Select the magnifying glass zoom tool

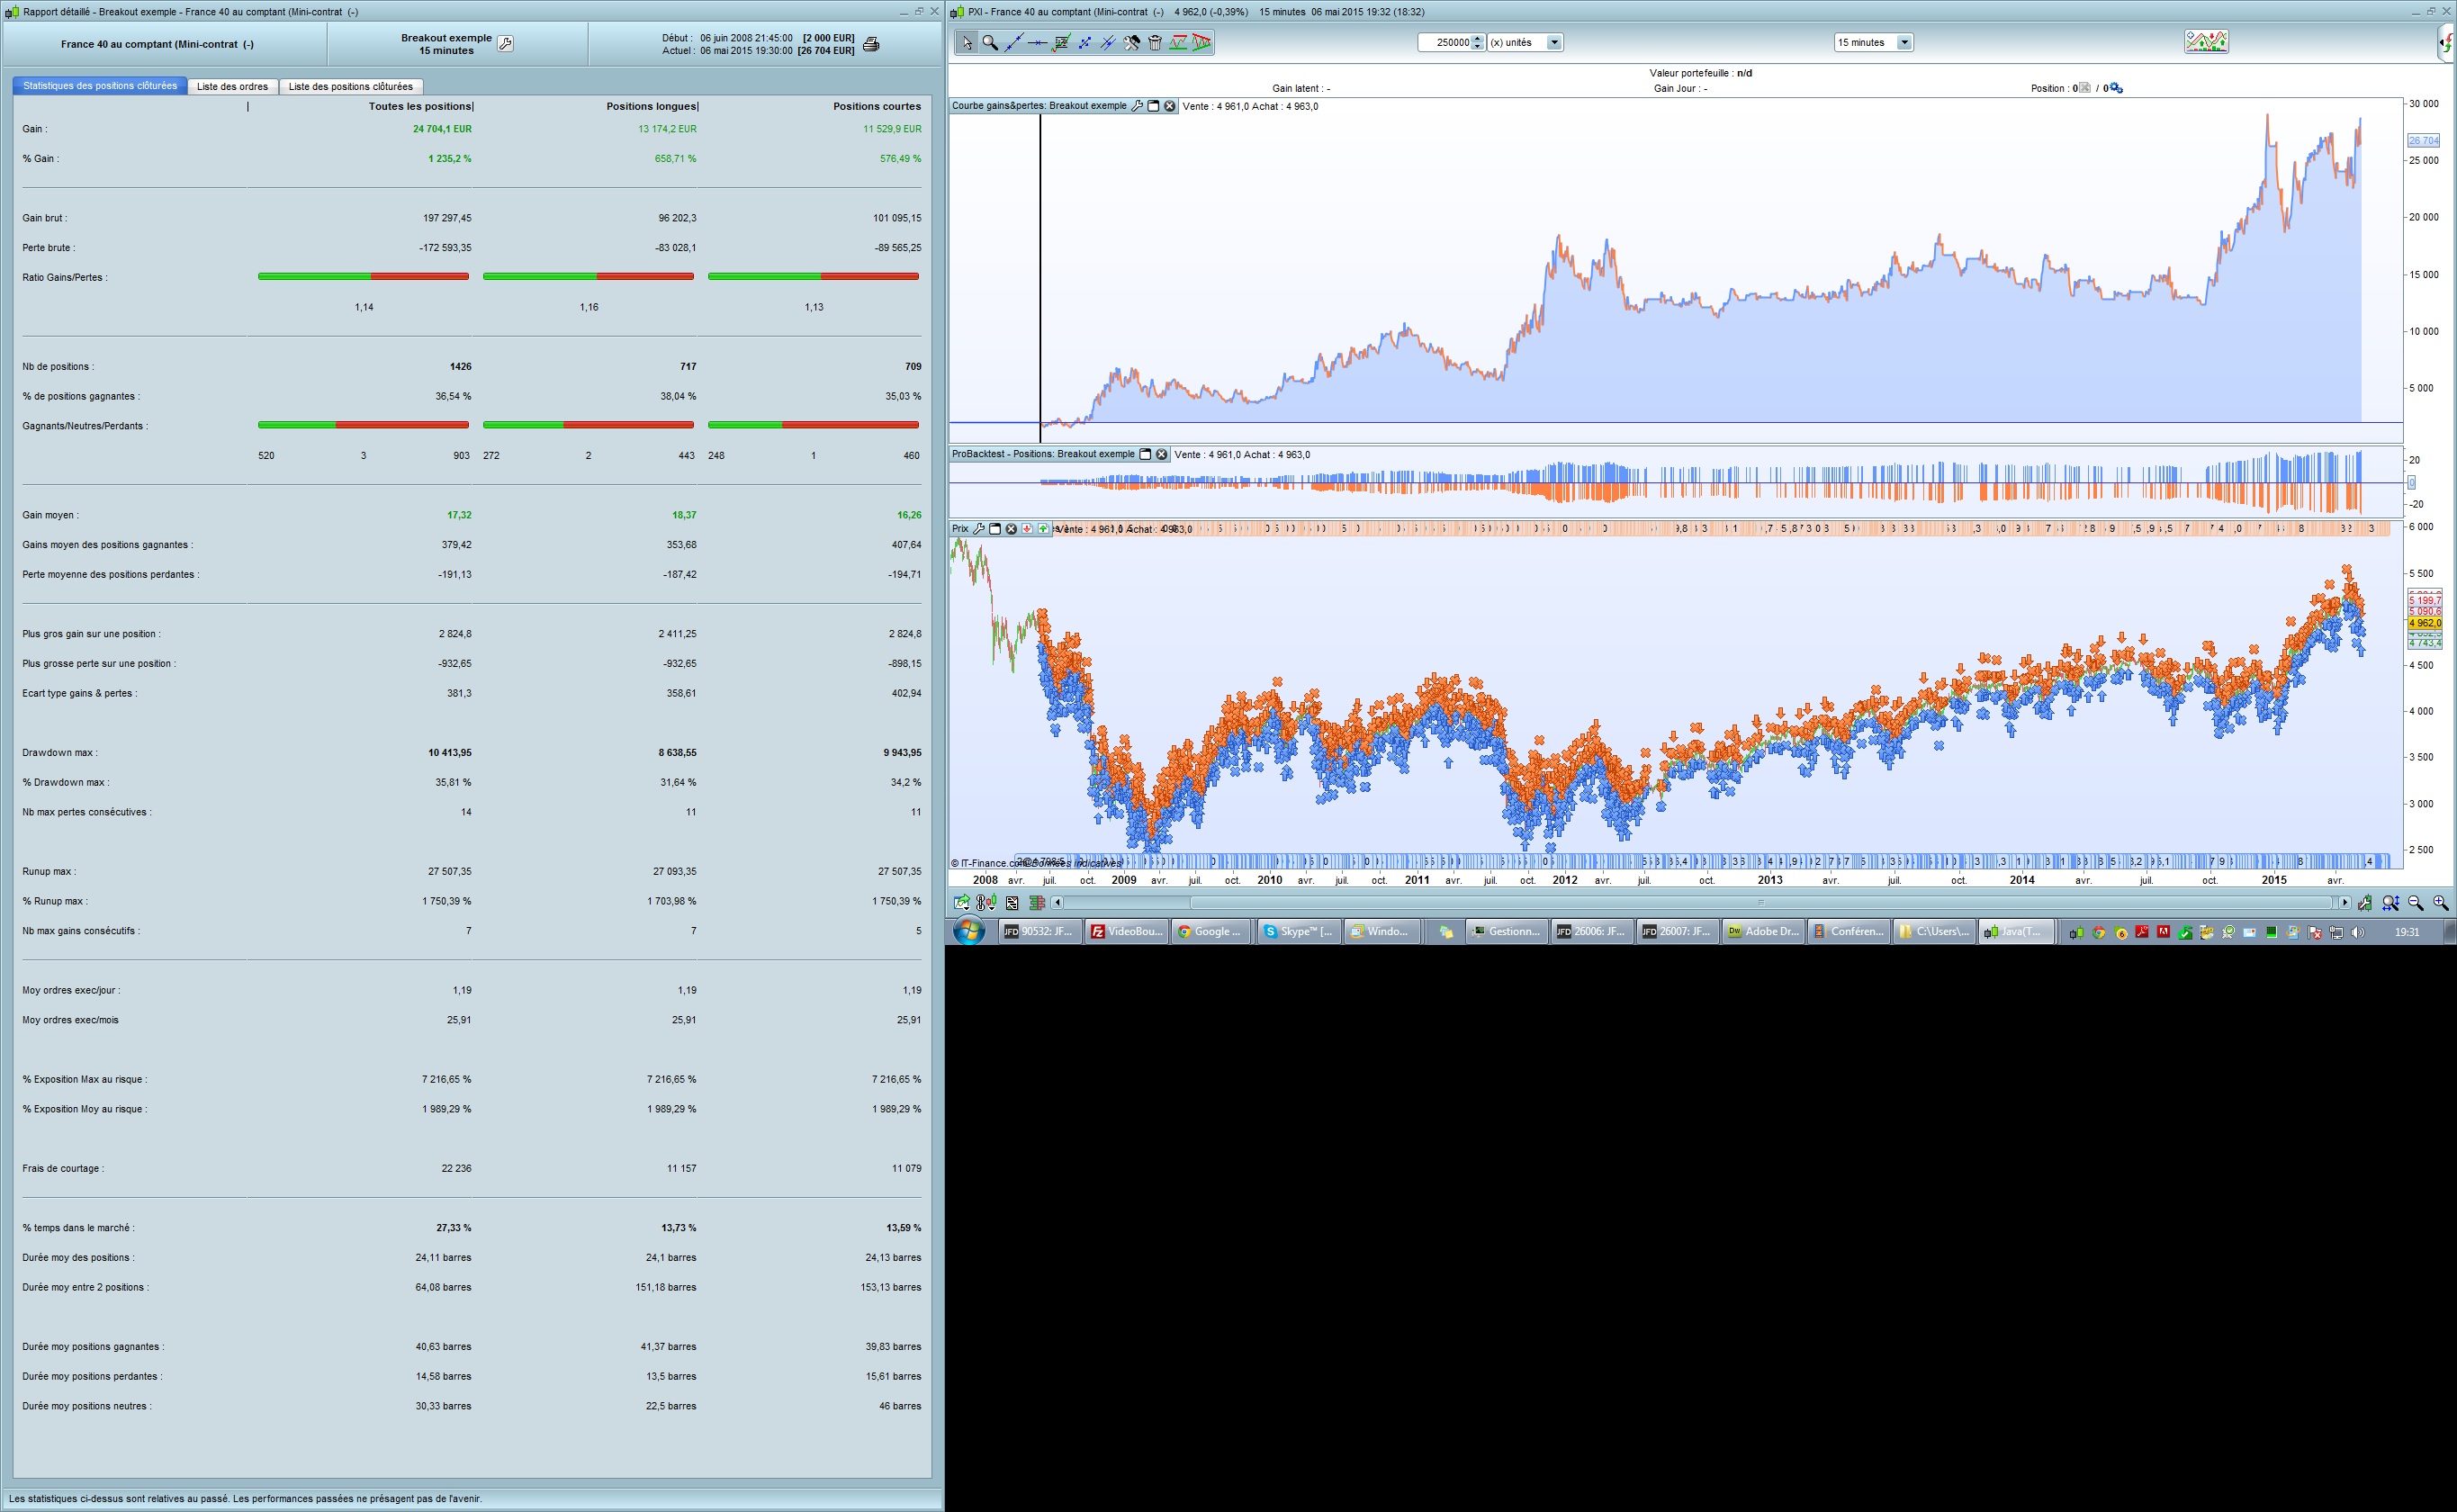990,42
